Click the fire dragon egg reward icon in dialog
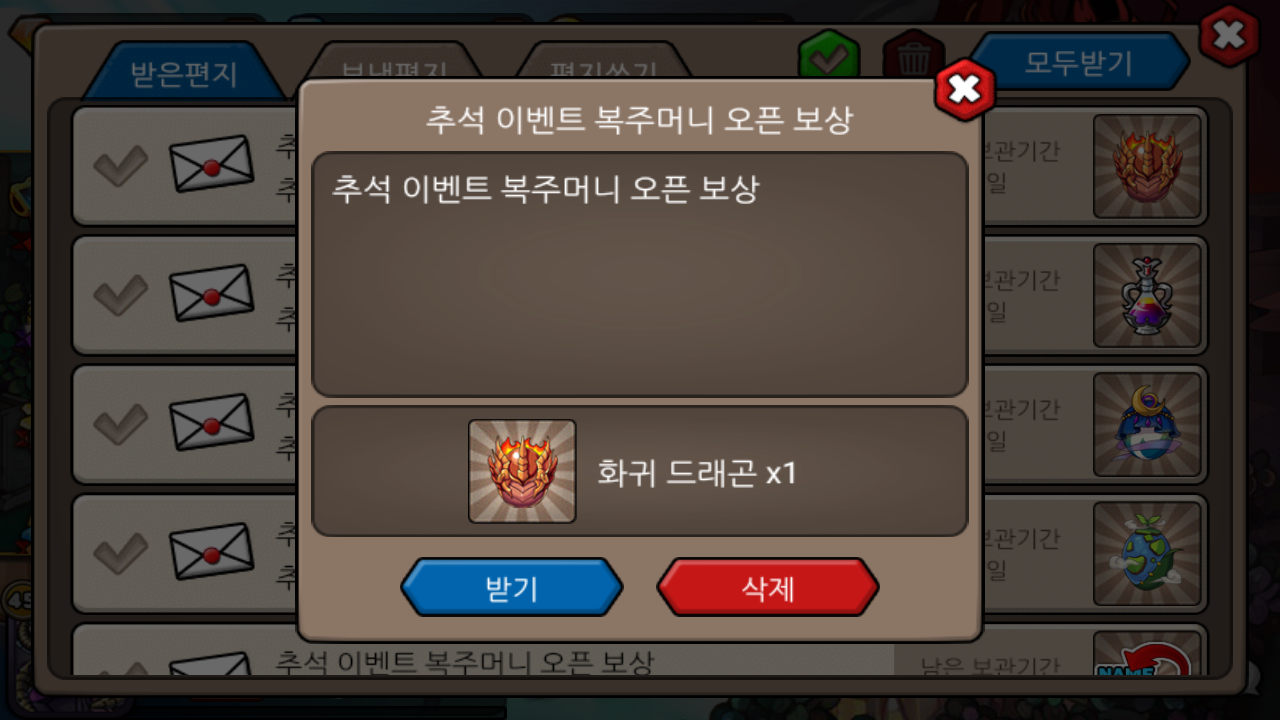 522,471
